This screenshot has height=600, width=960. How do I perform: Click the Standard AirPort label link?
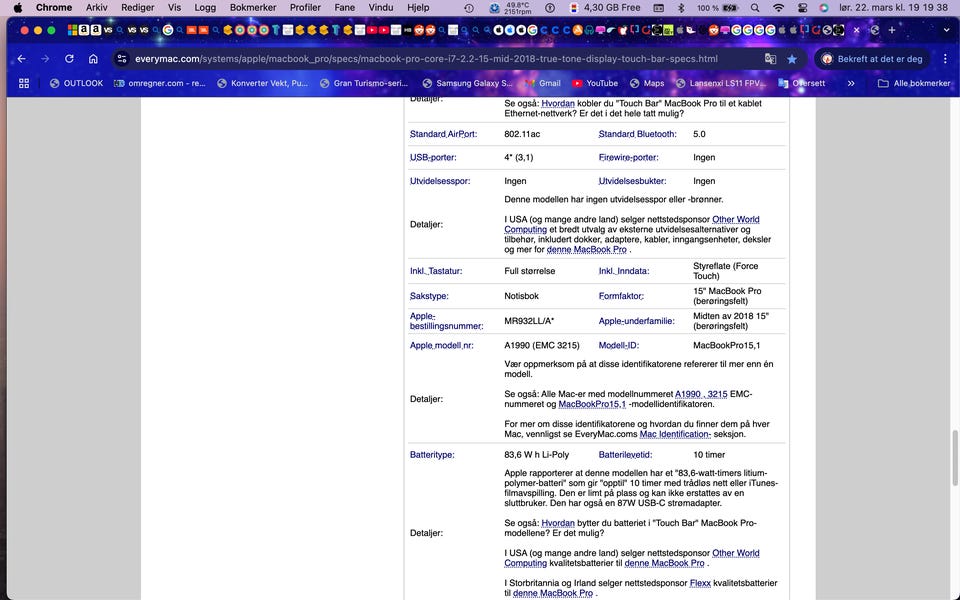(x=443, y=134)
